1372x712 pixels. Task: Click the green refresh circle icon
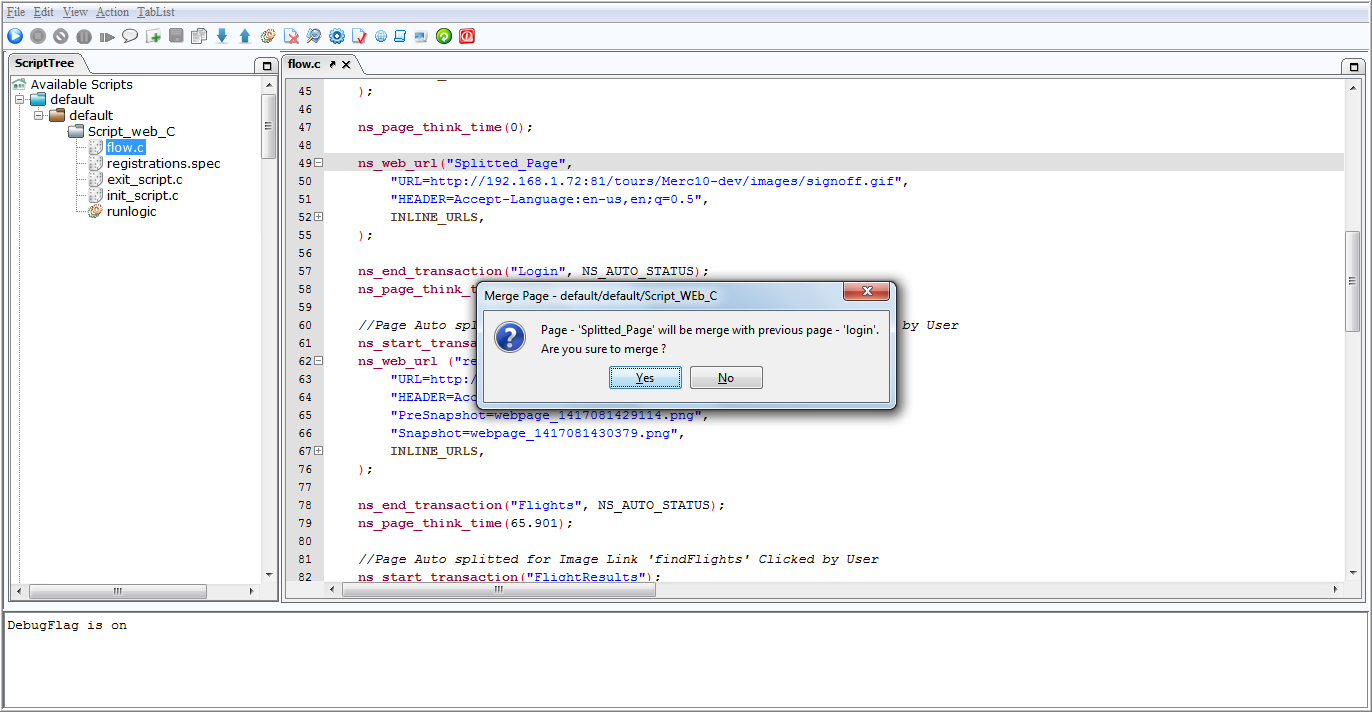(x=444, y=36)
